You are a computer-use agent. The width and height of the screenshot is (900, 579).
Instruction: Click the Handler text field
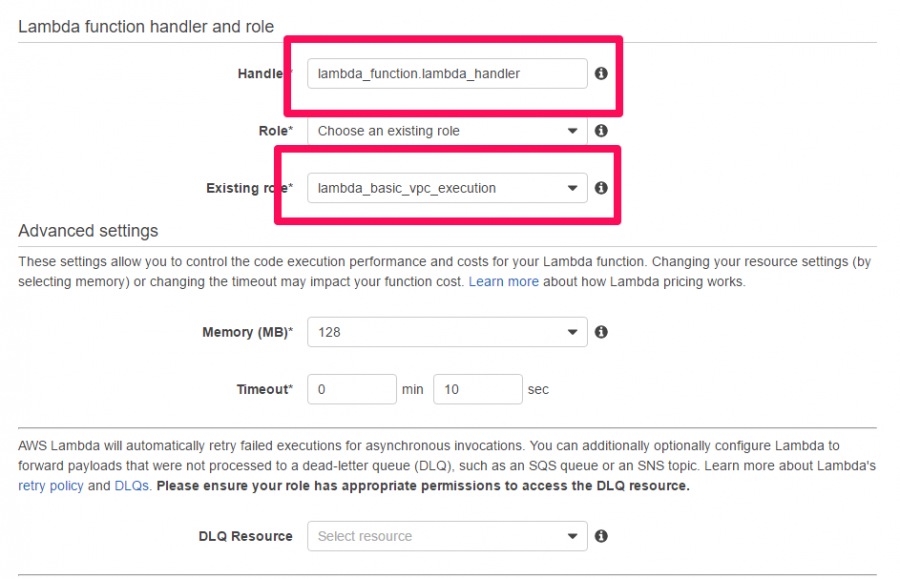(x=447, y=73)
